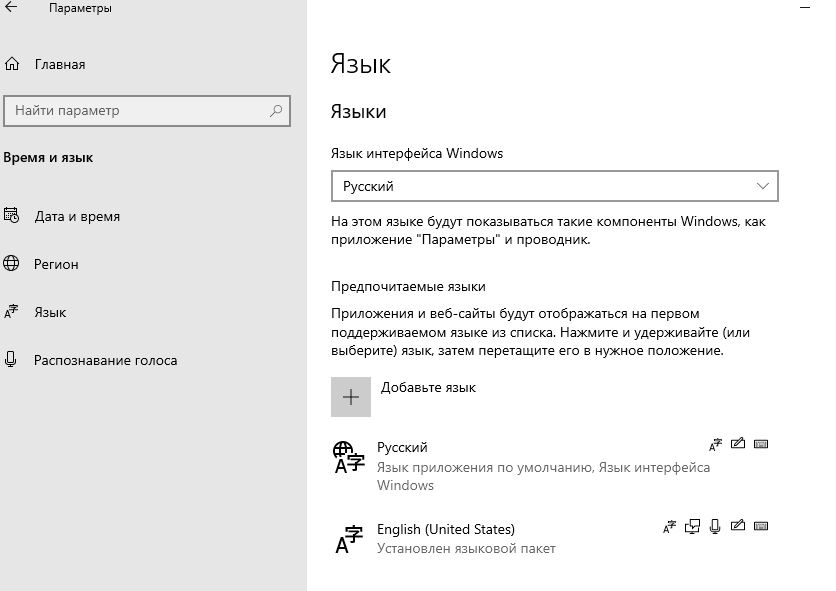This screenshot has width=836, height=591.
Task: Go to the Регион settings page
Action: coord(56,264)
